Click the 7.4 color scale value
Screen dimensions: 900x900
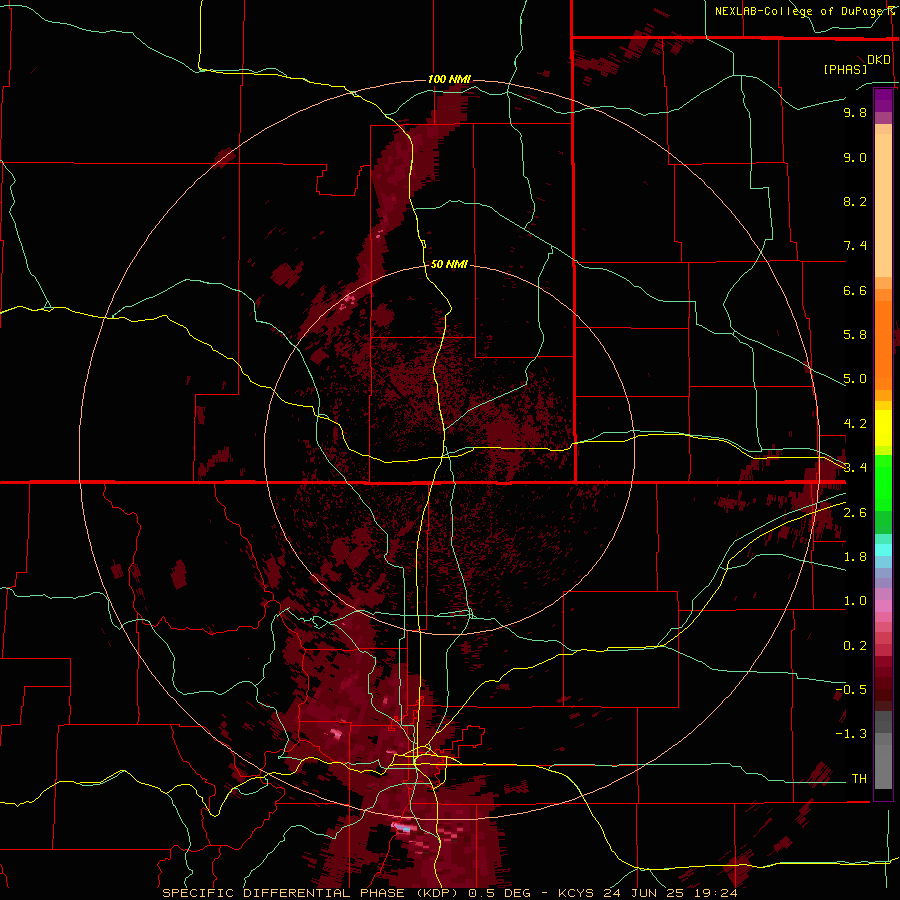coord(855,246)
